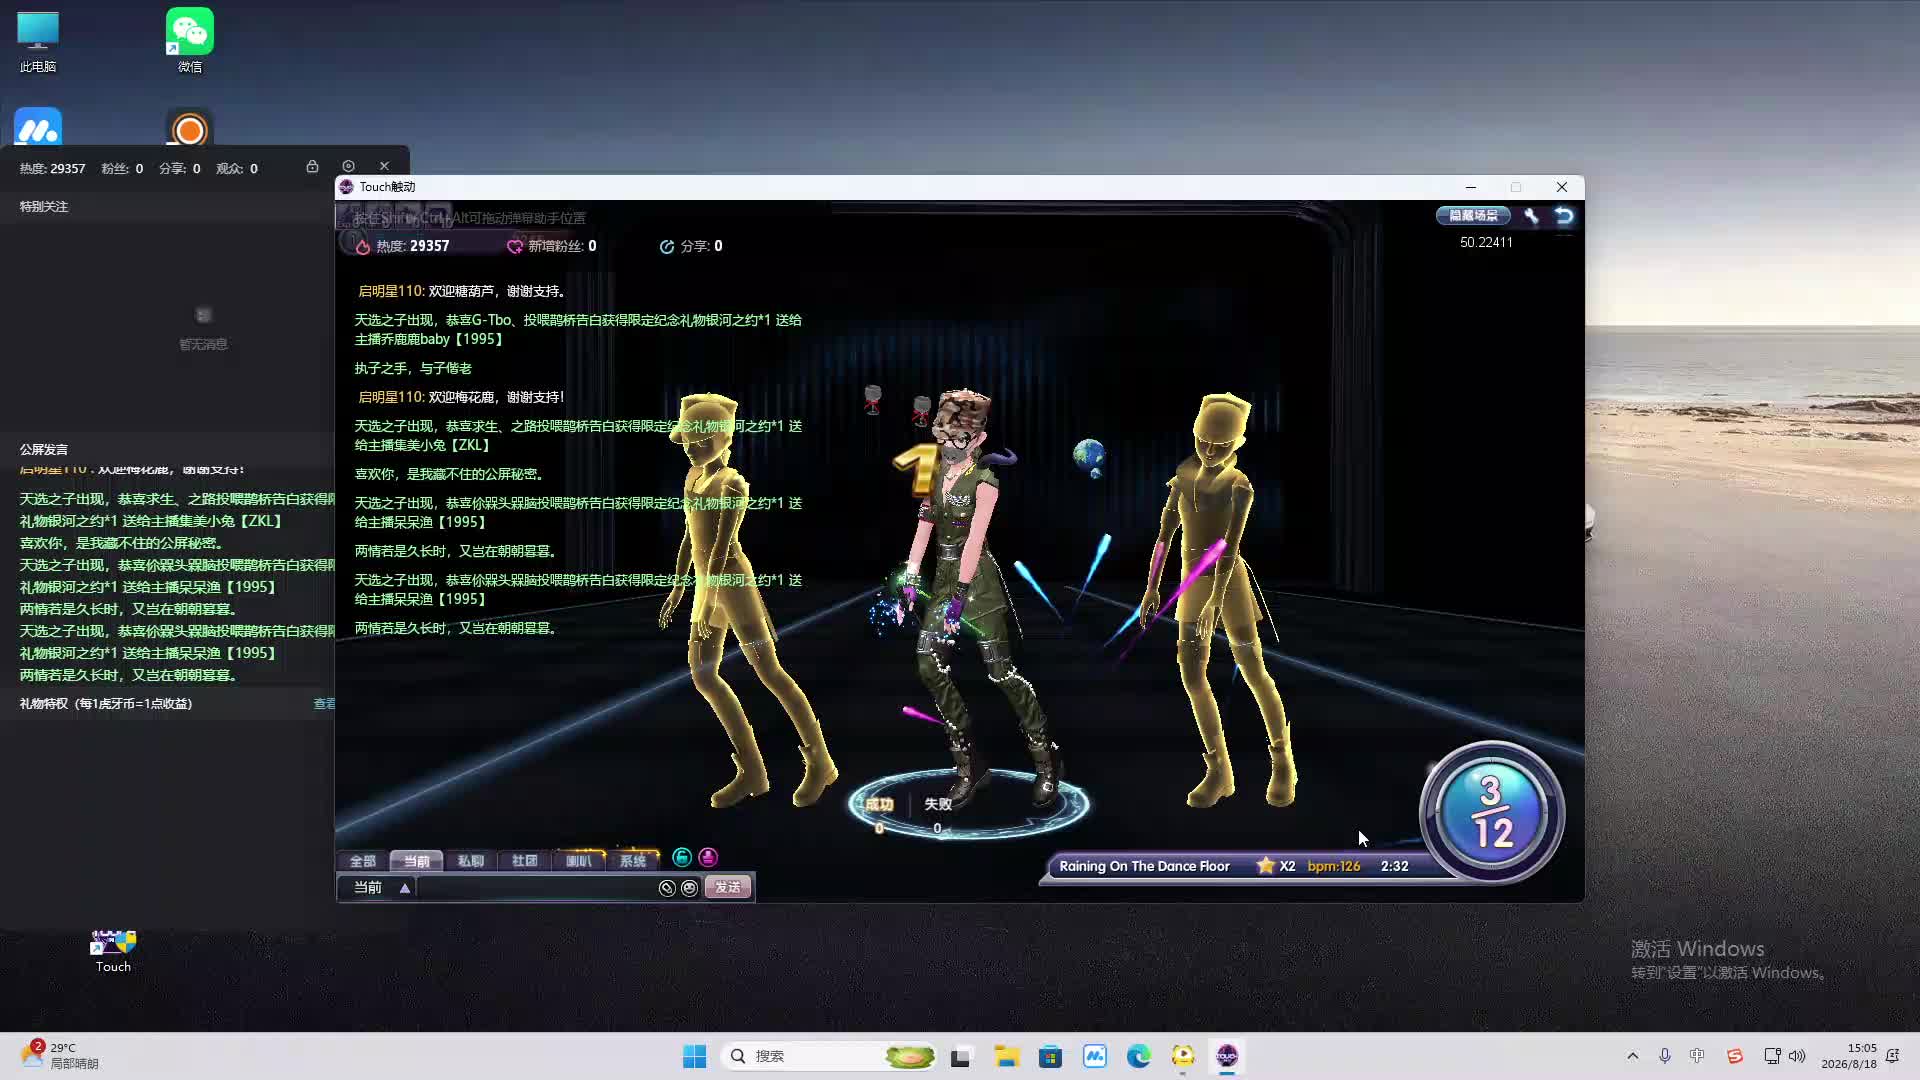Open the streaming panel settings icon
1920x1080 pixels.
point(348,166)
